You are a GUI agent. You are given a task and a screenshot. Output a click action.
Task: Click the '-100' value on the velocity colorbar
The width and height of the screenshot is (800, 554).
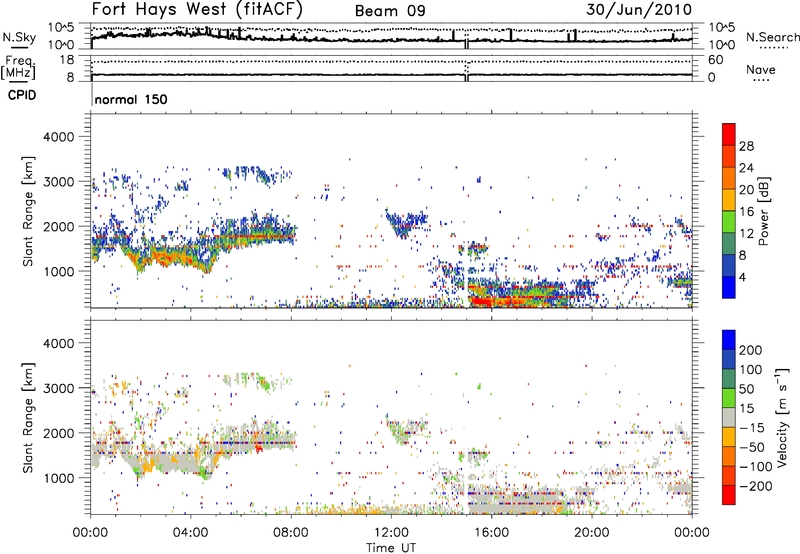(756, 466)
